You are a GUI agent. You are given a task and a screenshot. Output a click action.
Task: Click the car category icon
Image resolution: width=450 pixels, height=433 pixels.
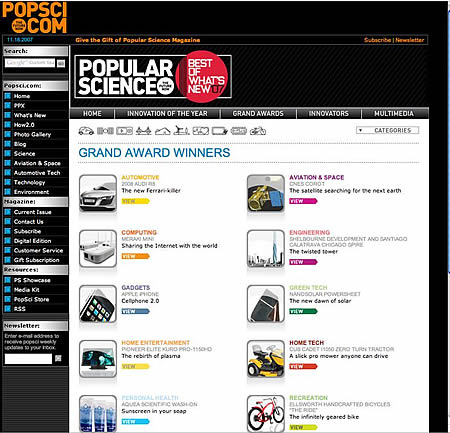tap(86, 131)
